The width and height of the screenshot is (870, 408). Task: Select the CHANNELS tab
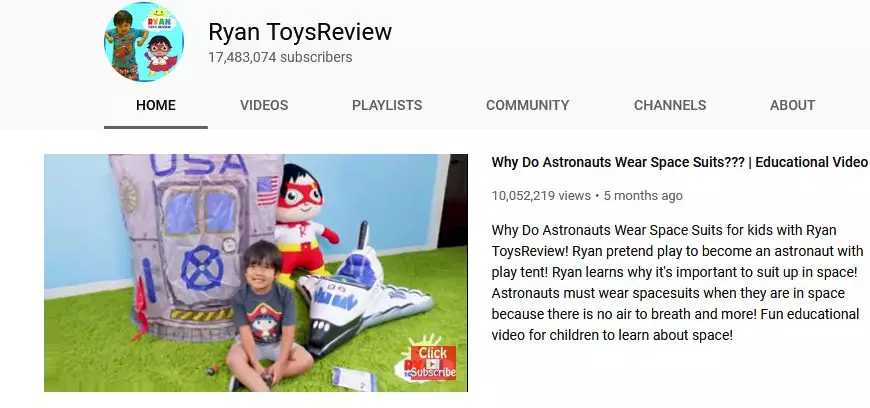pos(670,105)
